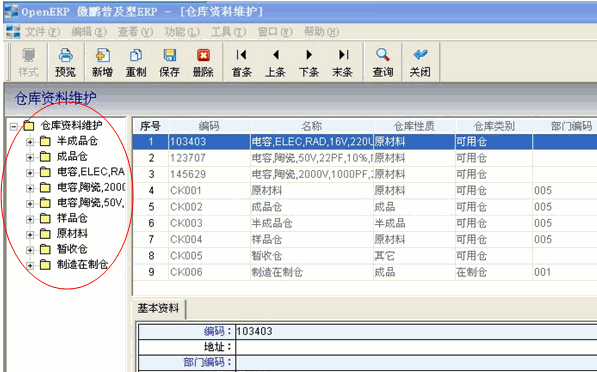597x372 pixels.
Task: Open the 帮助 menu
Action: [x=321, y=32]
